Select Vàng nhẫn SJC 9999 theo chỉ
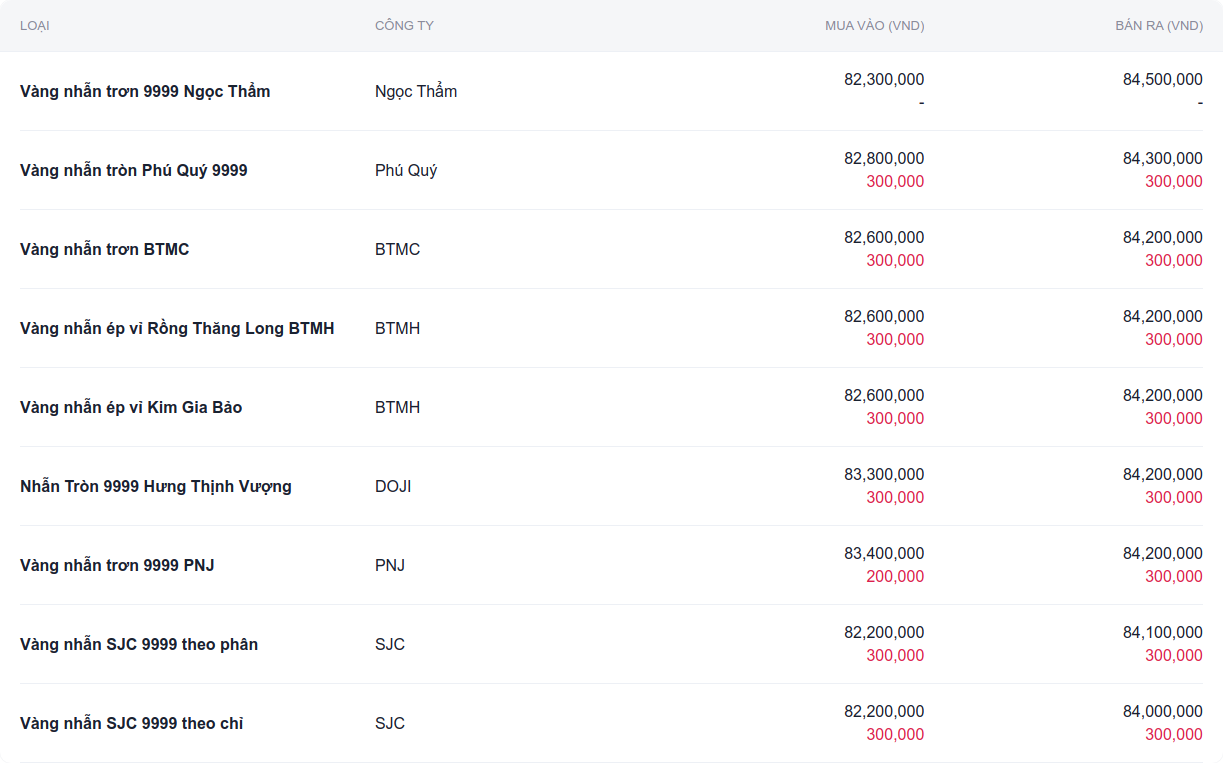The width and height of the screenshot is (1223, 763). (x=132, y=723)
